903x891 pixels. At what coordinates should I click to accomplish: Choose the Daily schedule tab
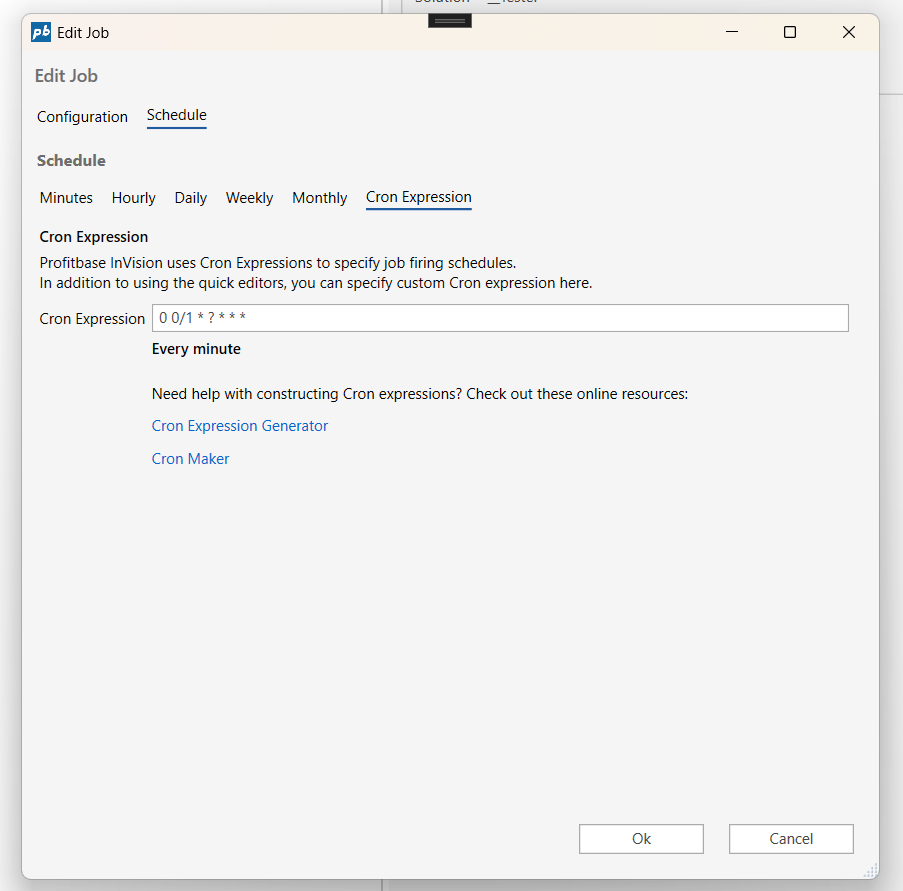[x=190, y=198]
